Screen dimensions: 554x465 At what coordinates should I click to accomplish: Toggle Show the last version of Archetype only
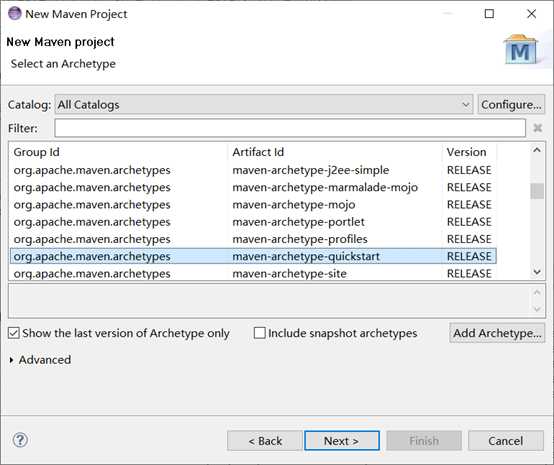tap(13, 333)
